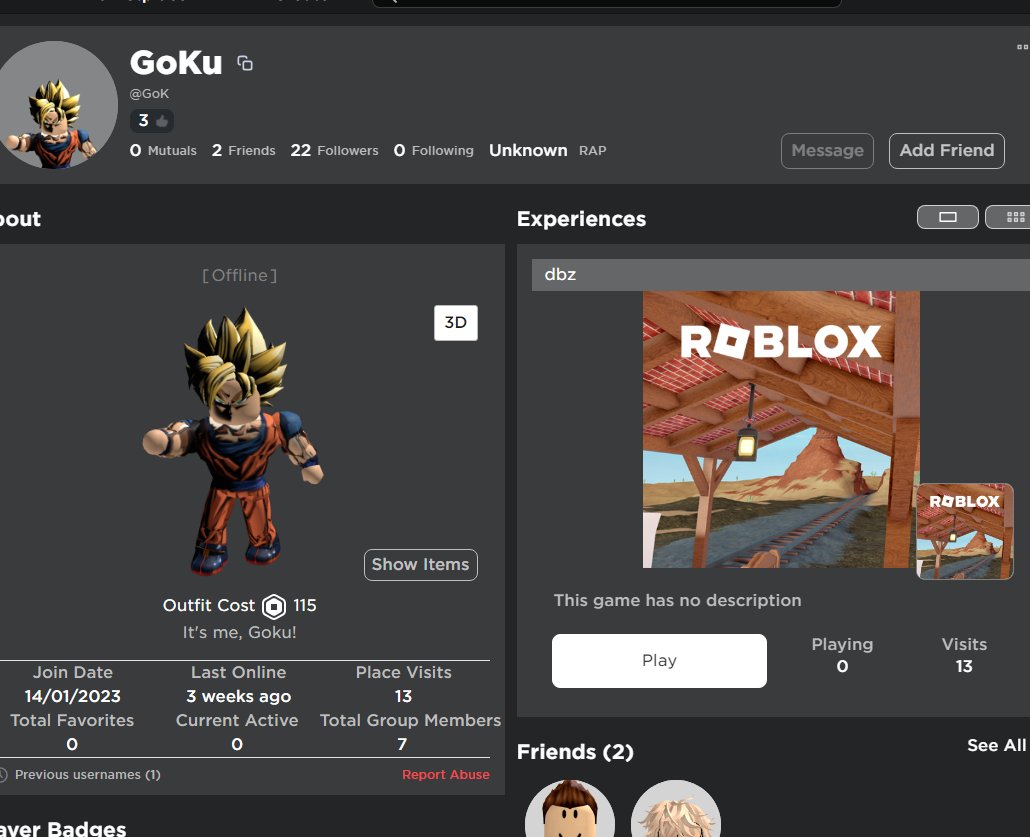View 0 Mutuals list
This screenshot has width=1030, height=837.
point(163,150)
